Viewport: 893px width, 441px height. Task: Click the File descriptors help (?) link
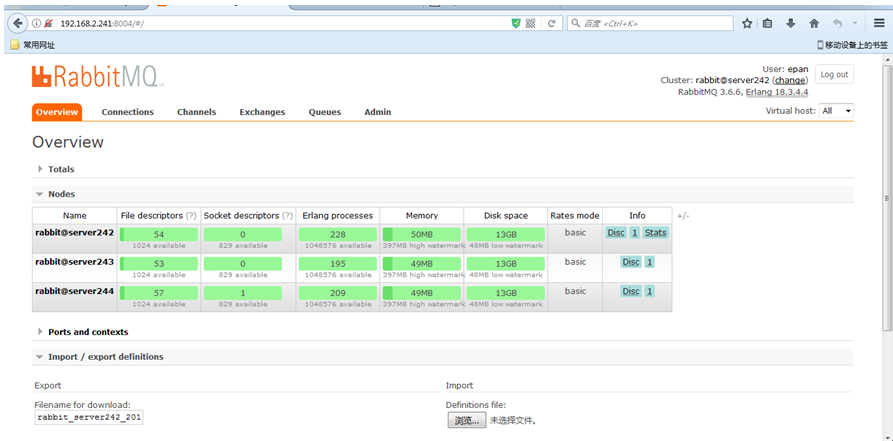(191, 216)
